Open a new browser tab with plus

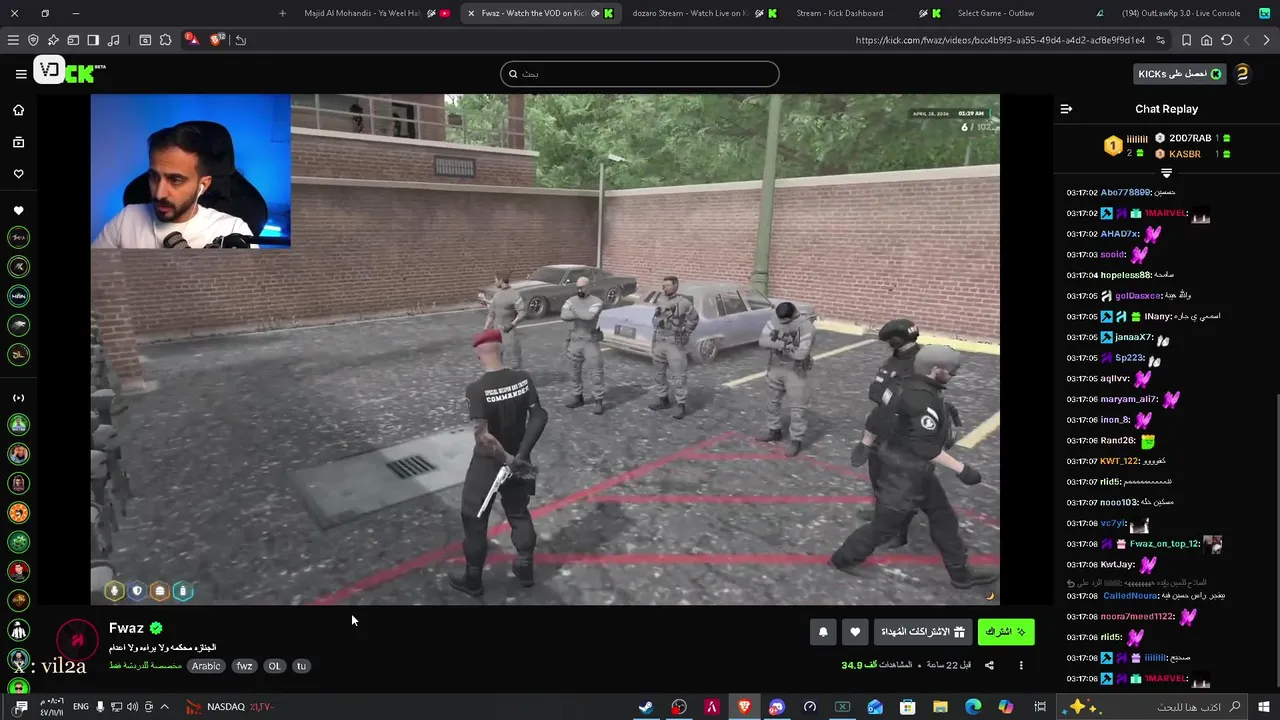point(282,13)
